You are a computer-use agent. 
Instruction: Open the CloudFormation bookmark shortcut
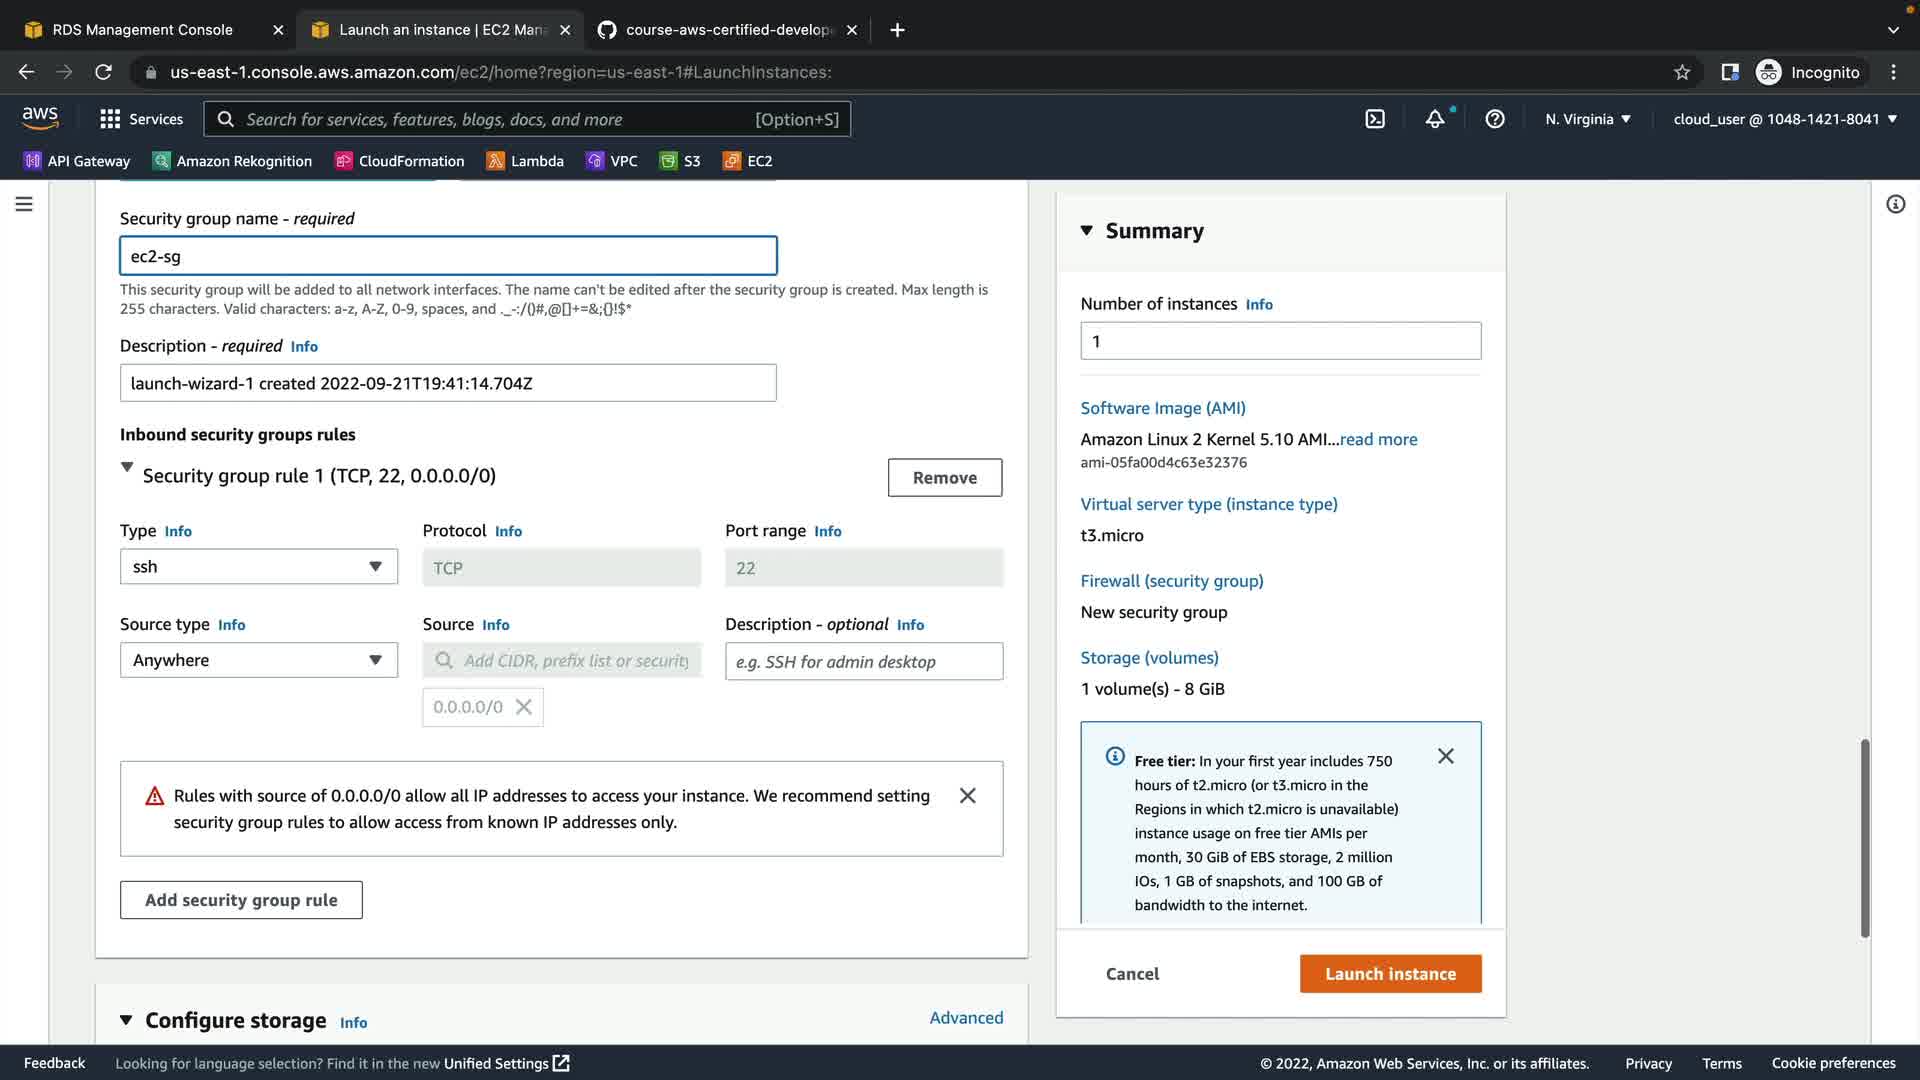(x=400, y=161)
